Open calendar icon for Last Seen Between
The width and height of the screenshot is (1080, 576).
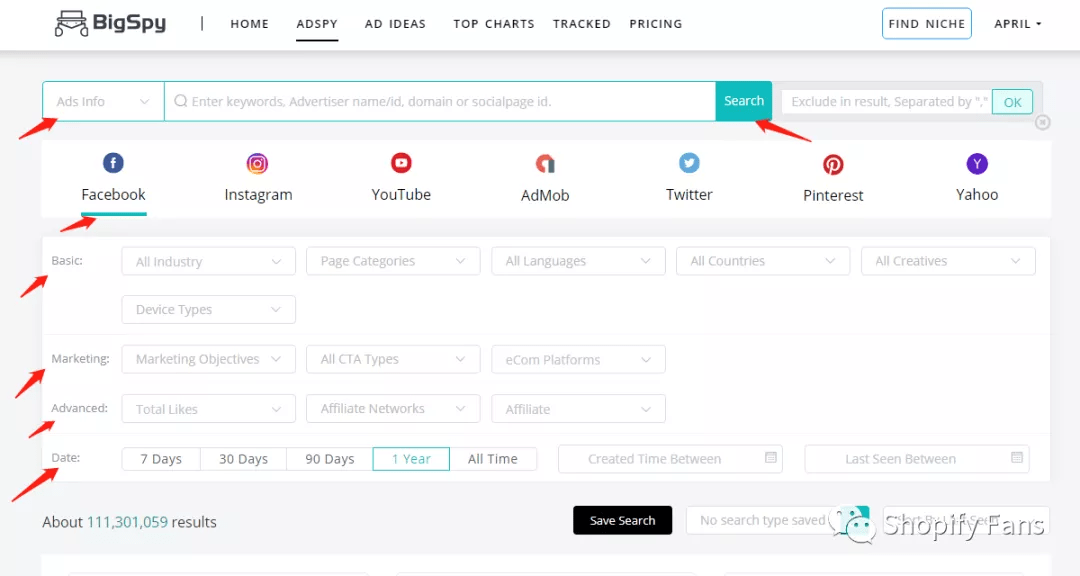[1017, 457]
